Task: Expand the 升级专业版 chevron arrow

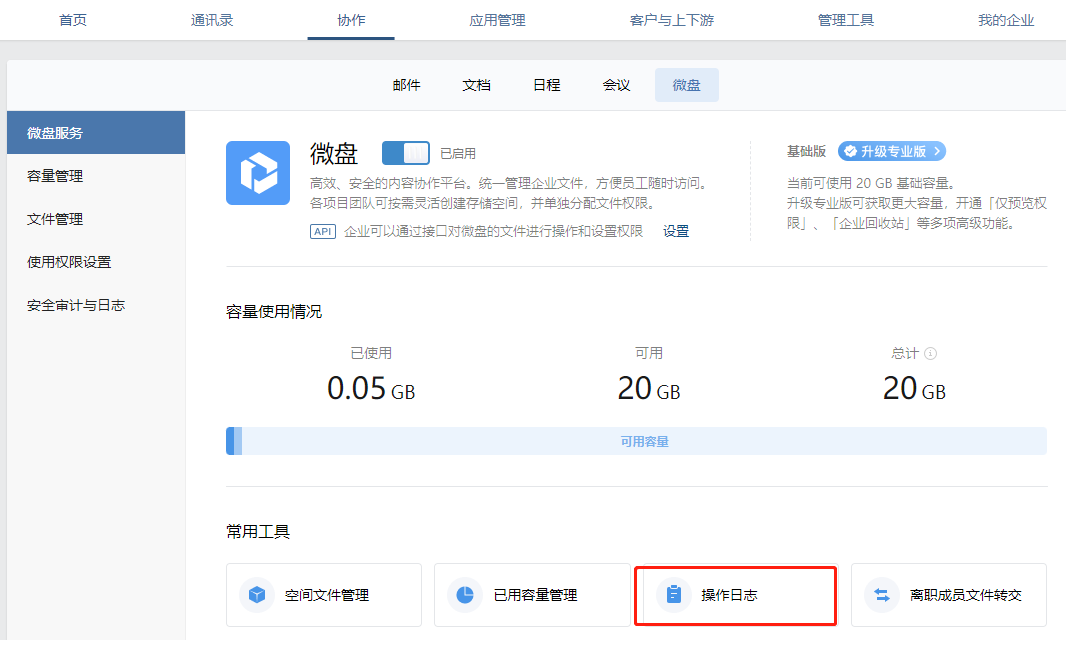Action: tap(936, 152)
